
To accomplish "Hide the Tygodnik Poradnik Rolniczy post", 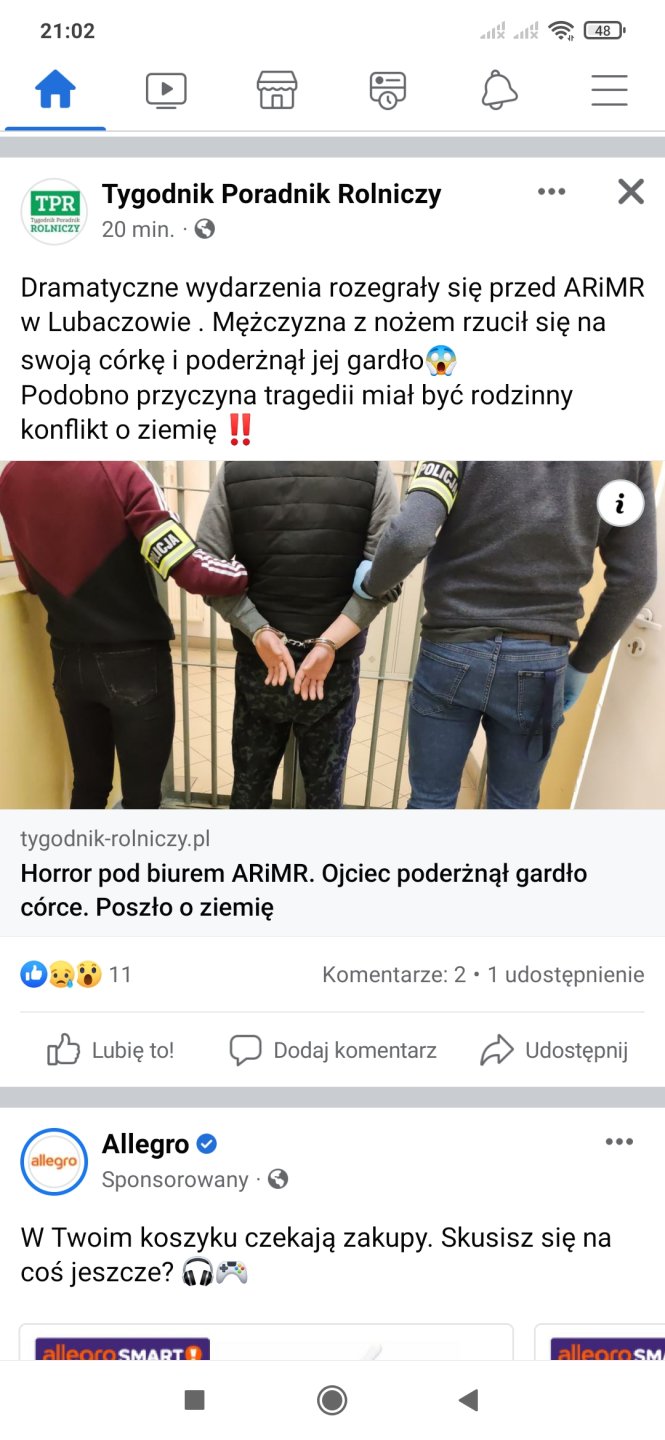I will pyautogui.click(x=631, y=192).
